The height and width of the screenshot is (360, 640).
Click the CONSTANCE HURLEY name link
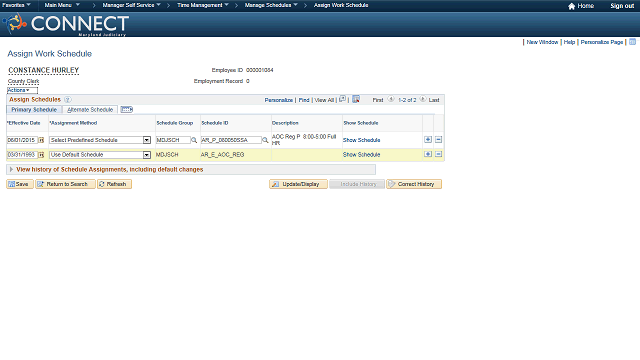(x=44, y=70)
